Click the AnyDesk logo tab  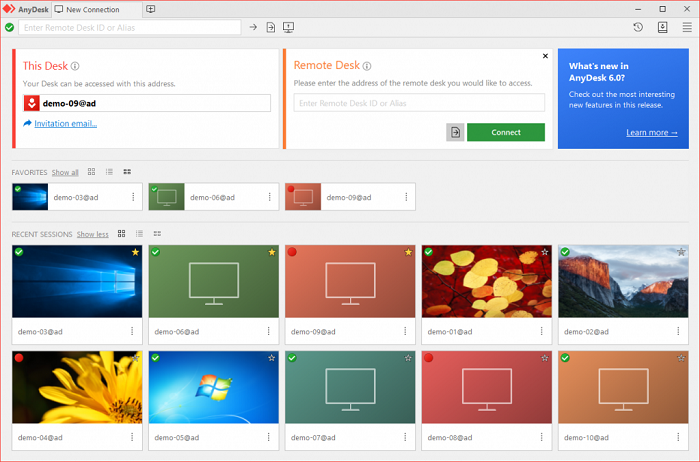26,9
